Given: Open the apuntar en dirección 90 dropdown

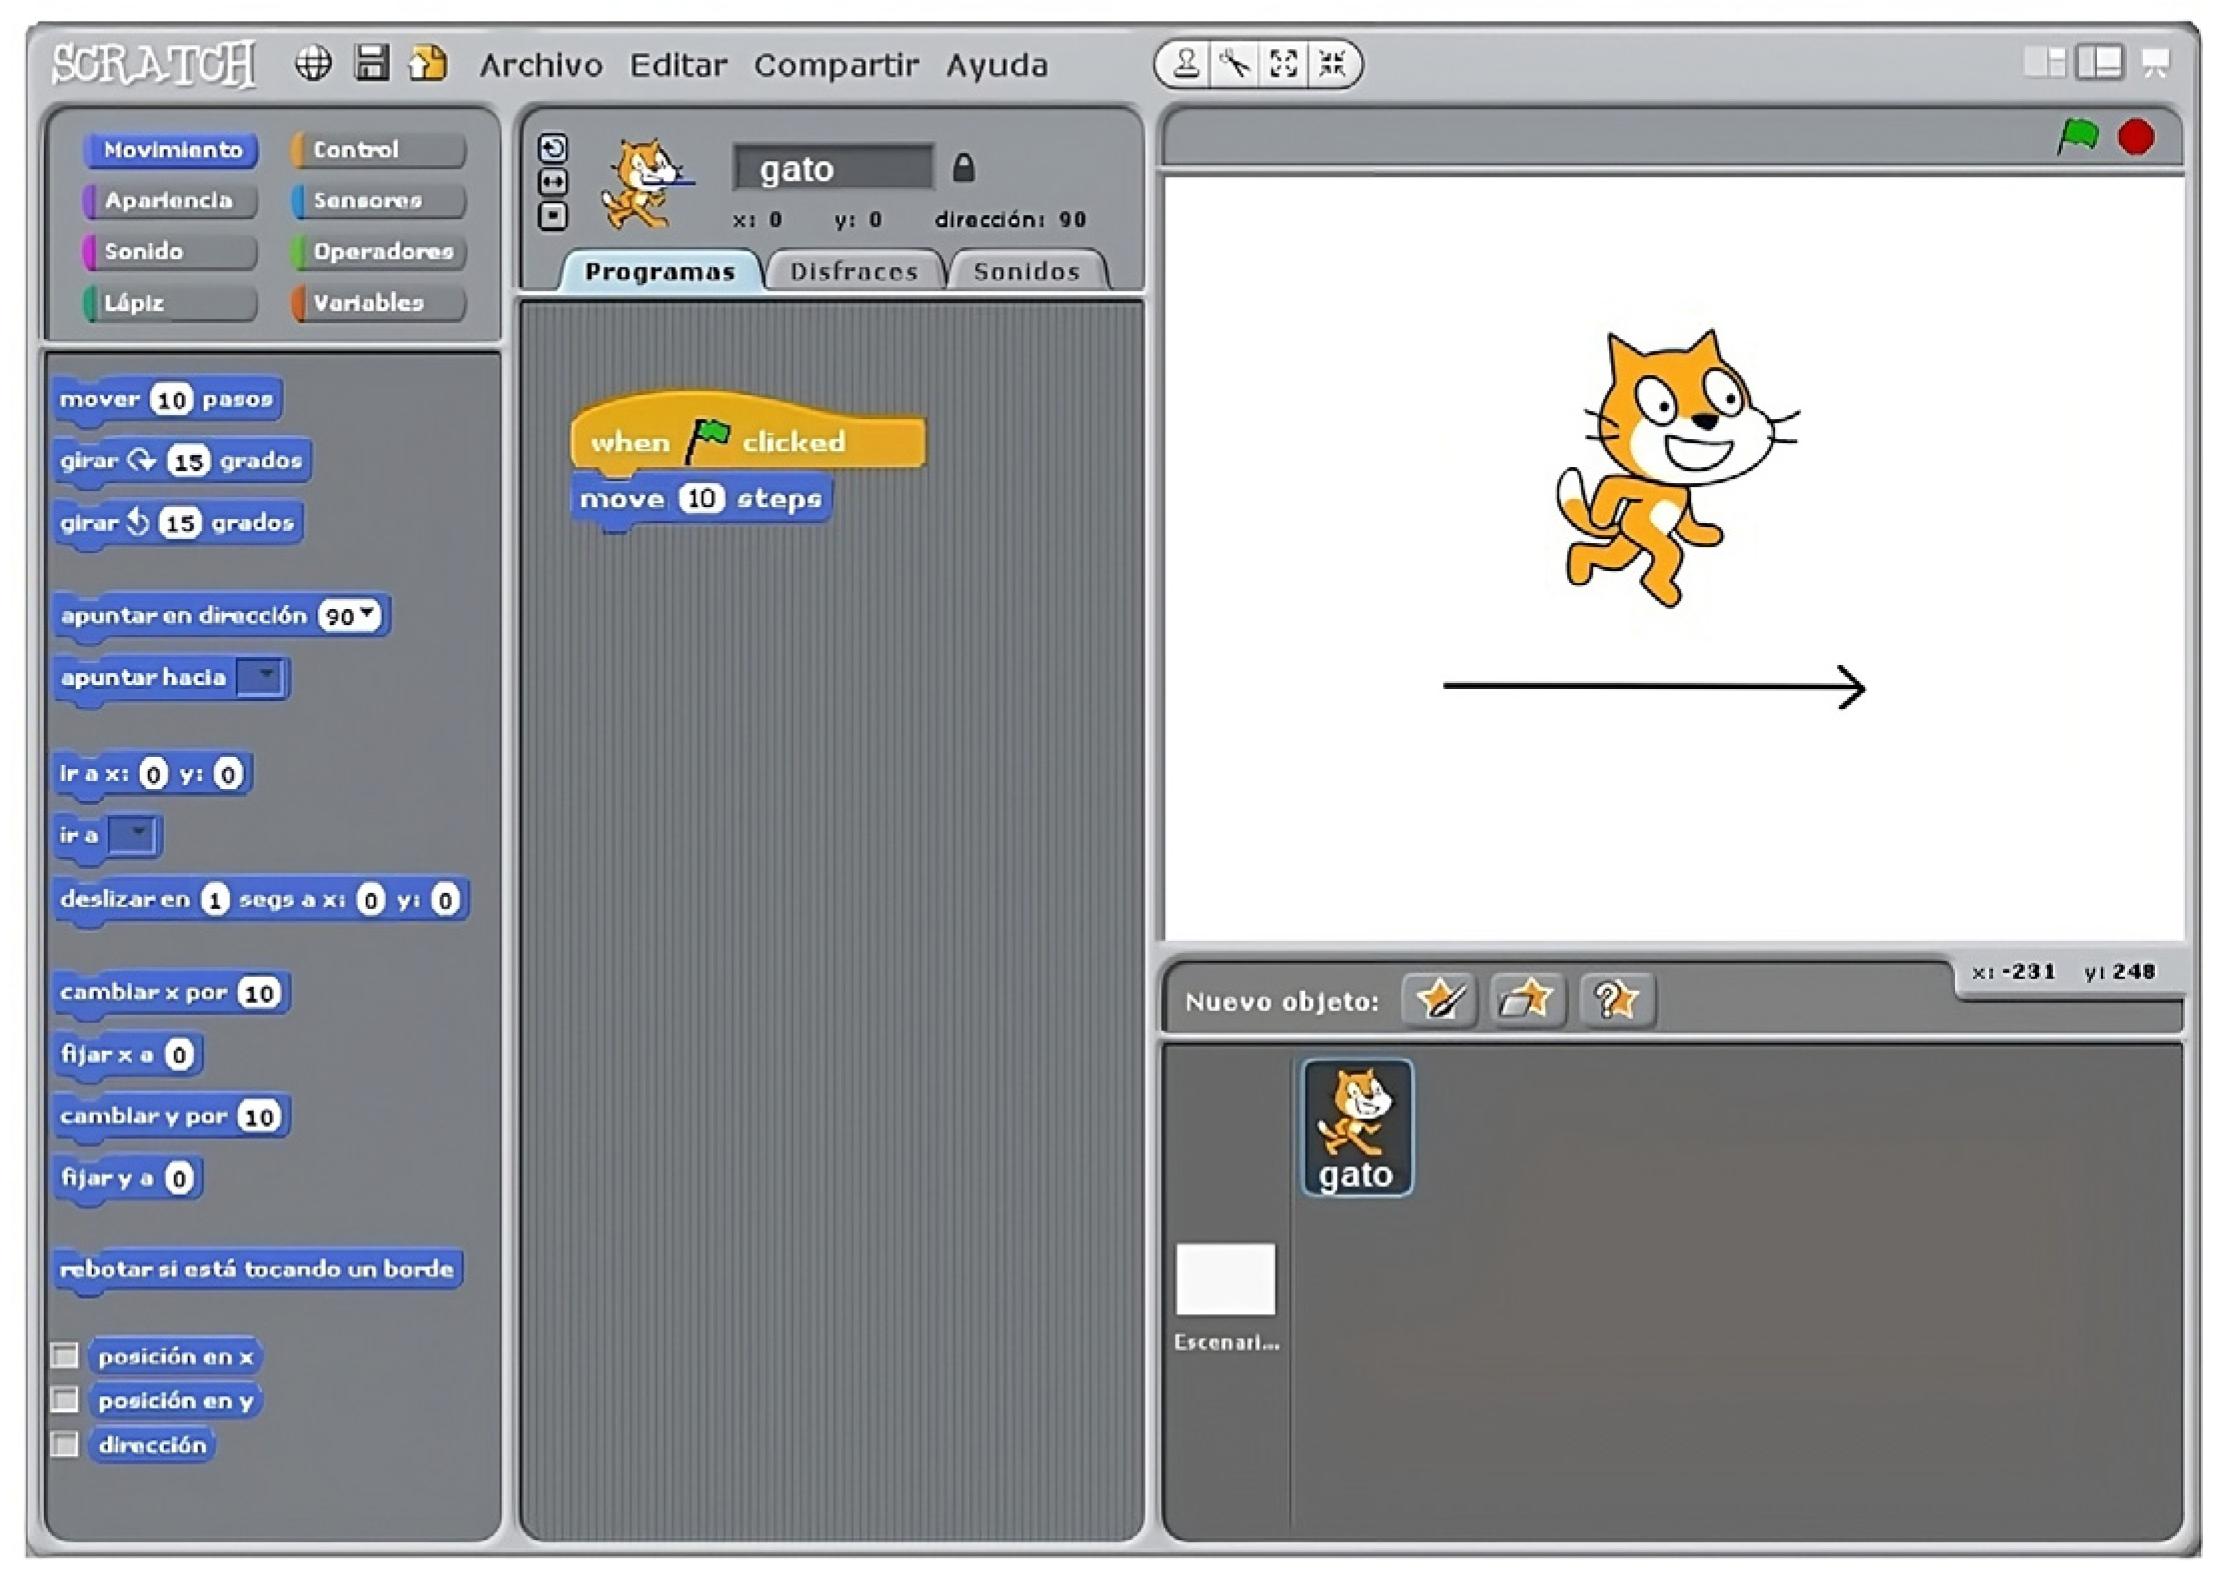Looking at the screenshot, I should pyautogui.click(x=367, y=612).
